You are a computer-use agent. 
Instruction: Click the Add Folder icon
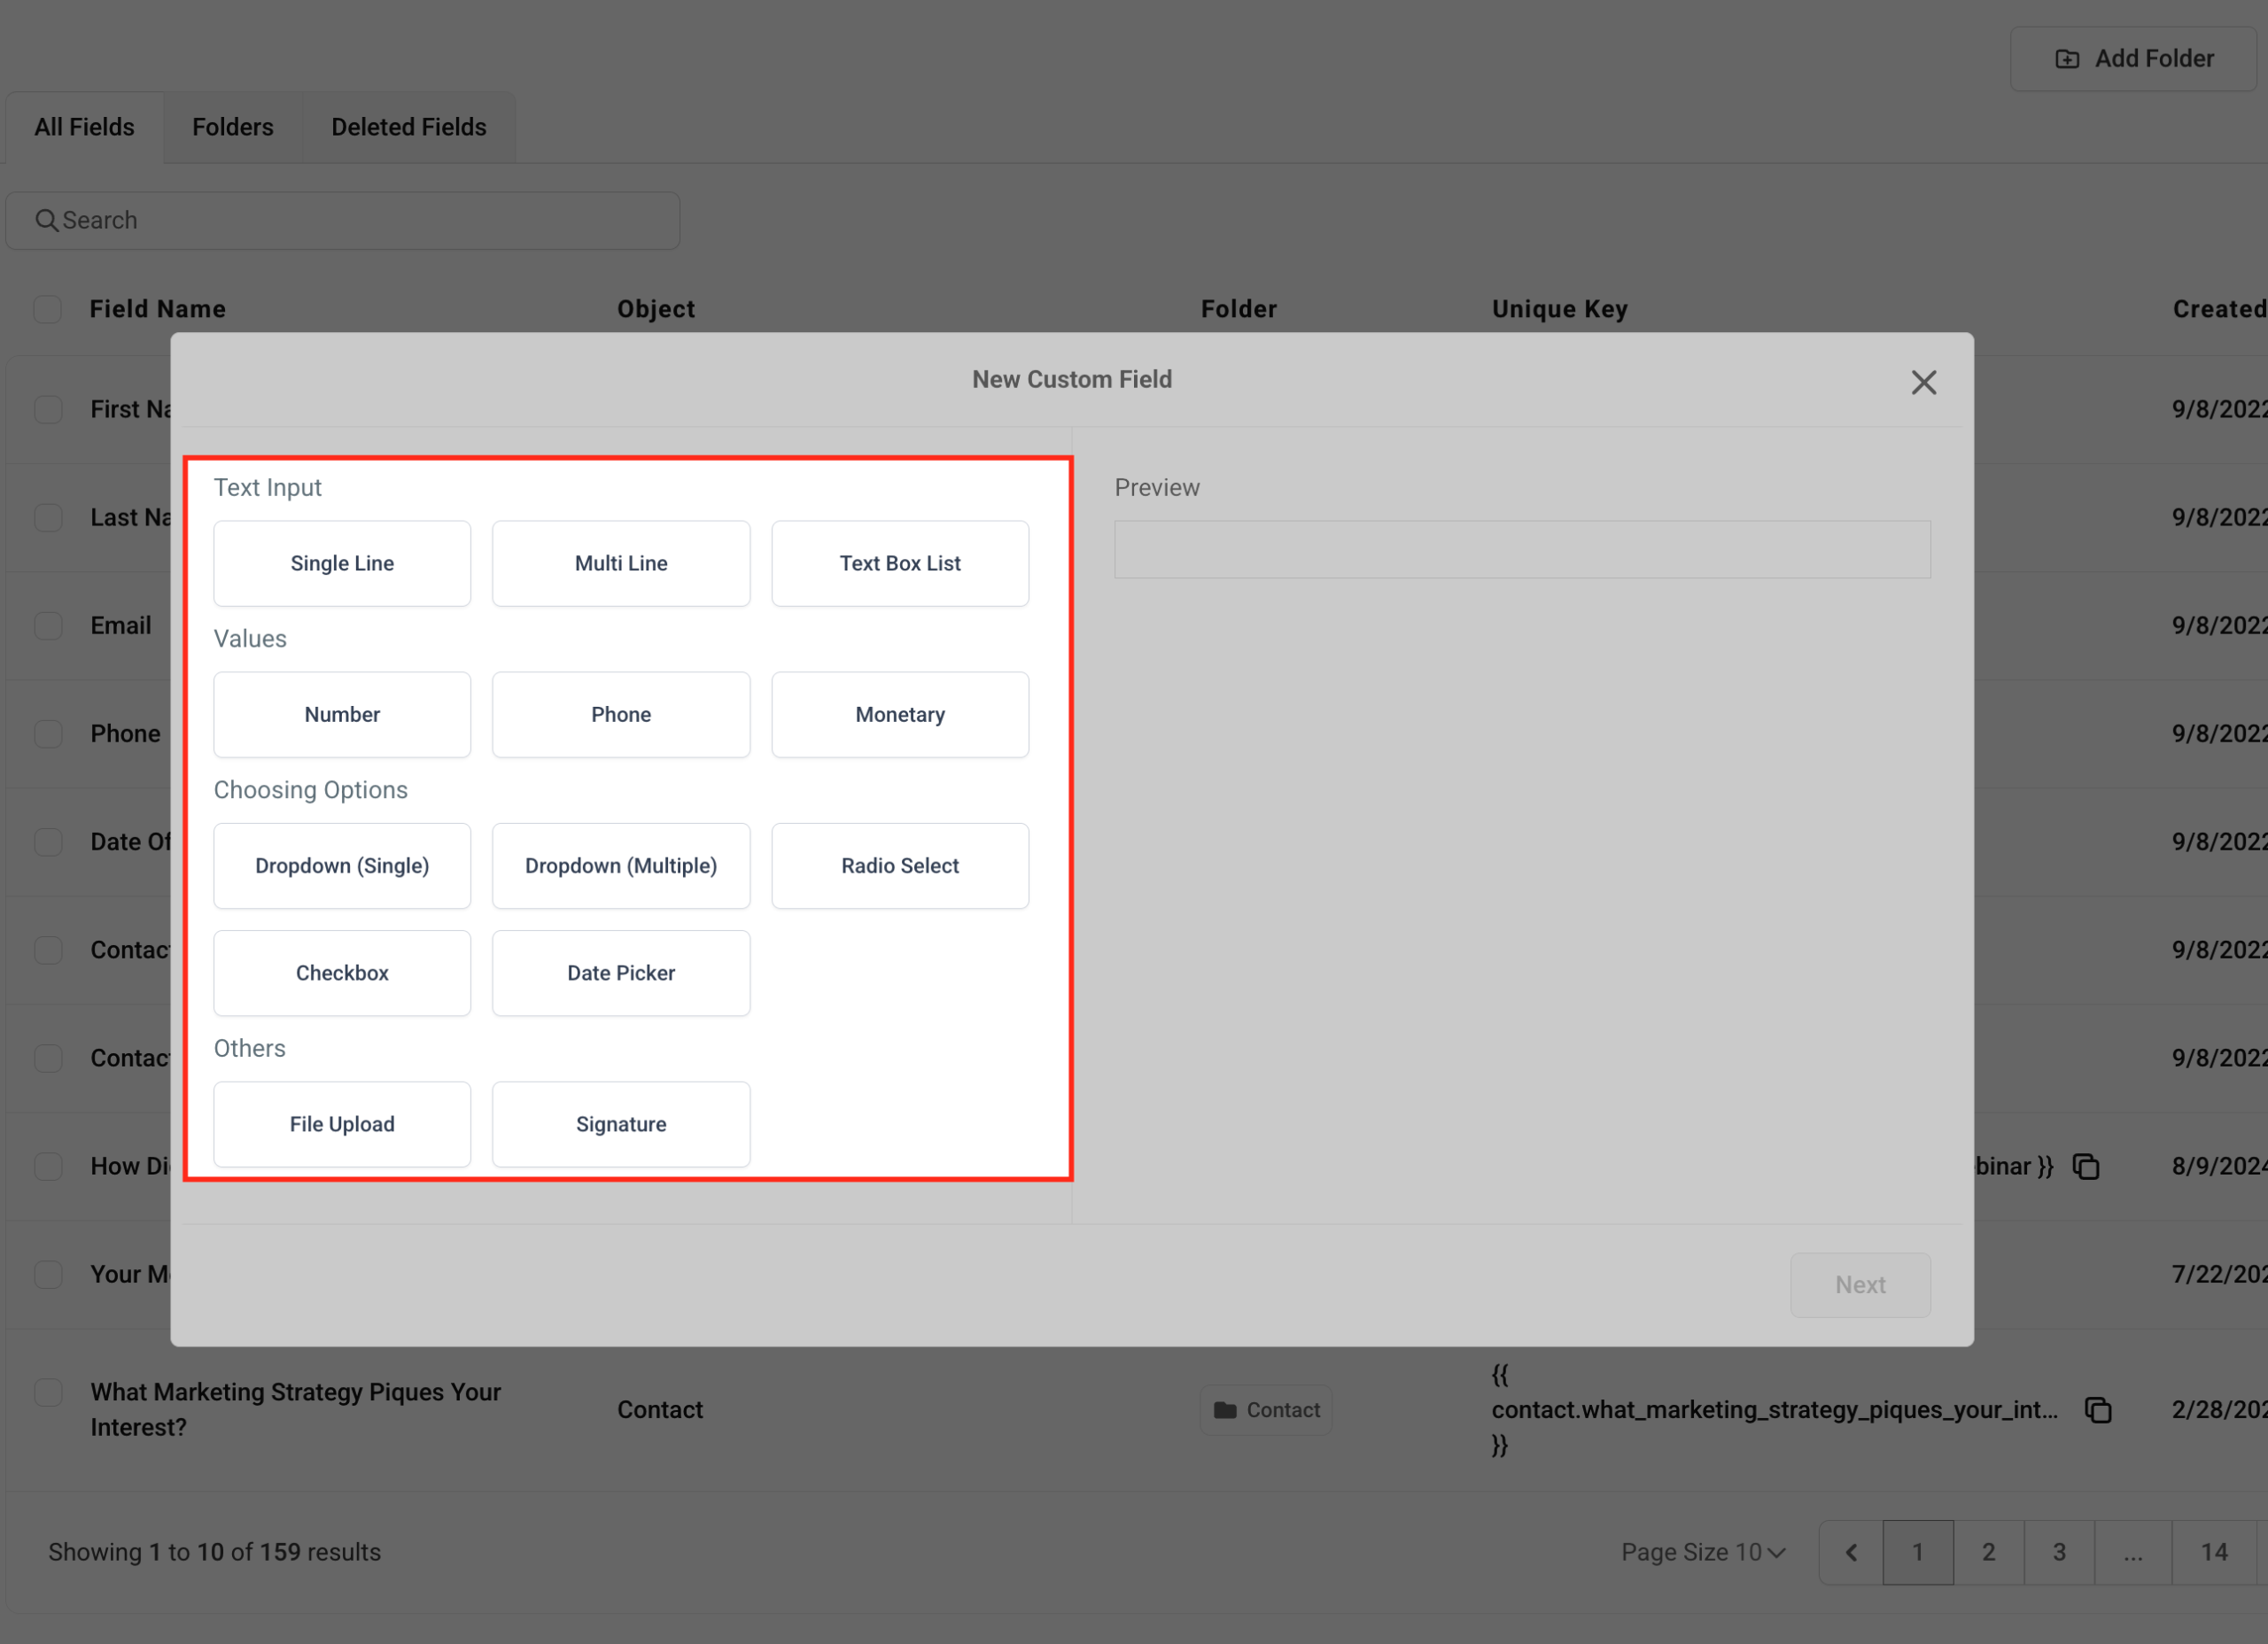pos(2068,58)
